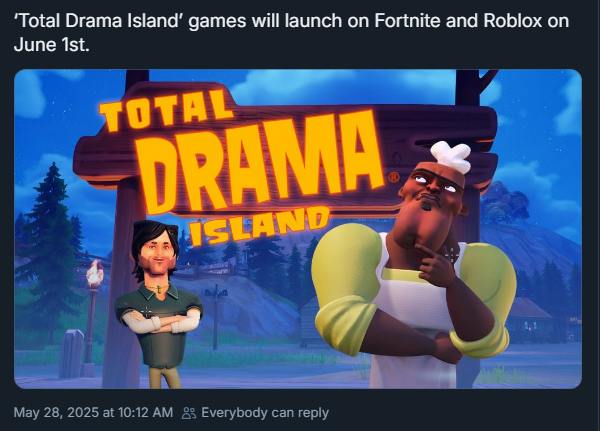Viewport: 600px width, 431px height.
Task: Click the June 1st. text in the post
Action: coord(52,45)
